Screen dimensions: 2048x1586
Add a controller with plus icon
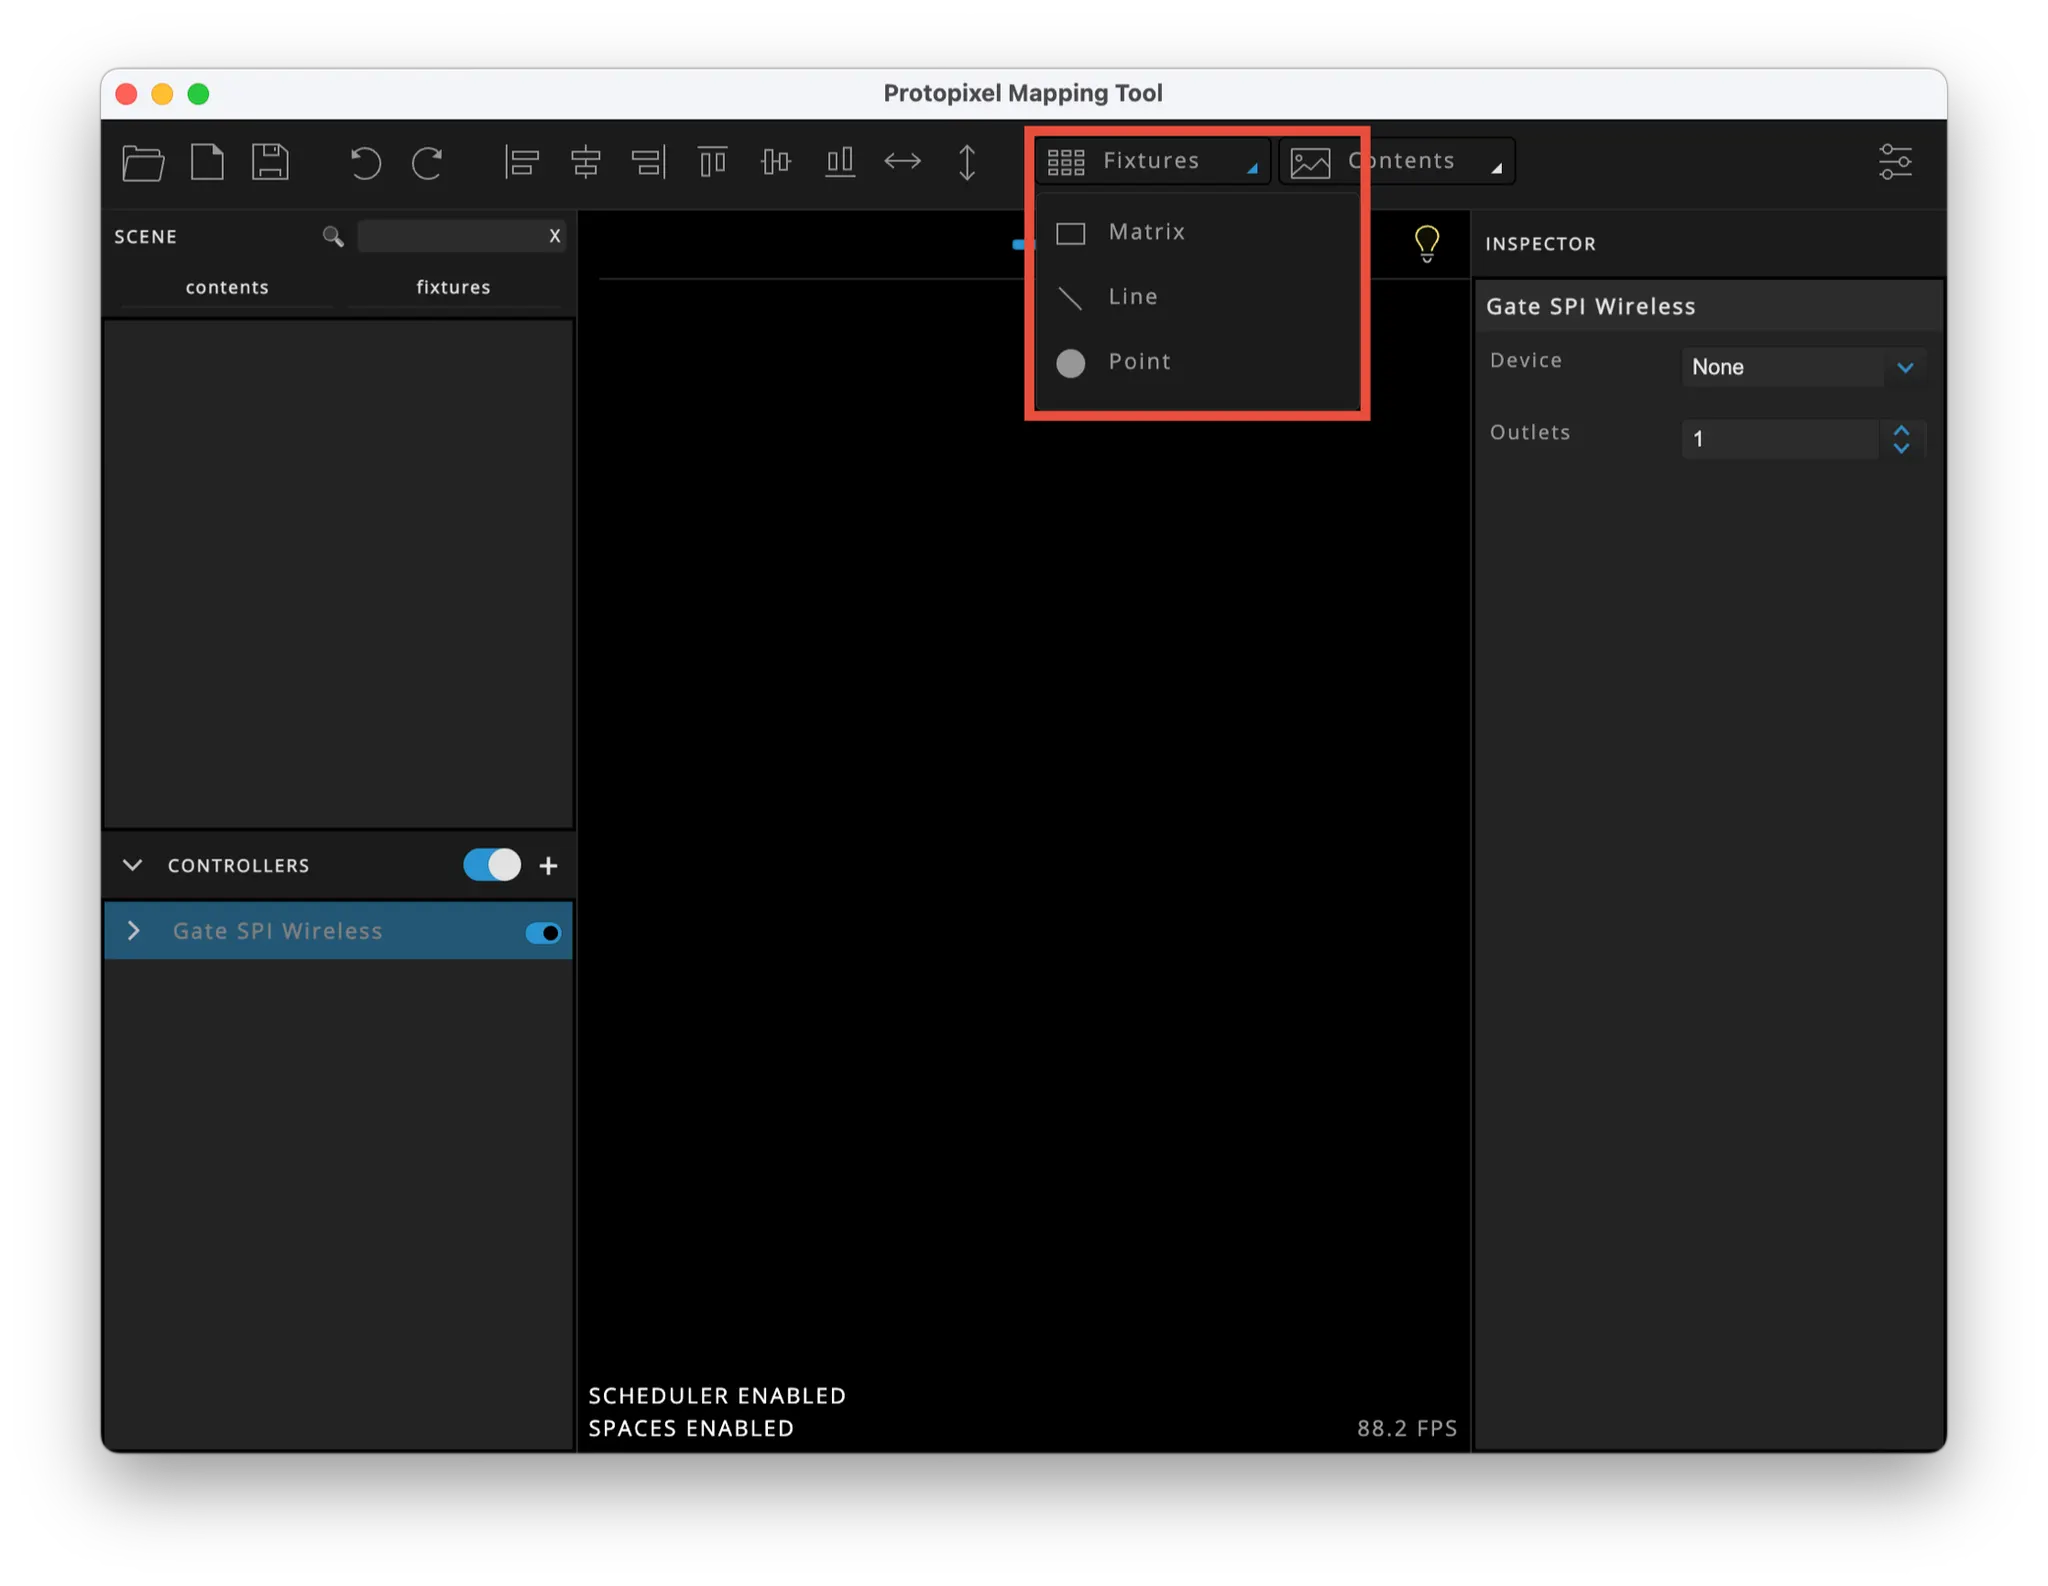pyautogui.click(x=548, y=866)
